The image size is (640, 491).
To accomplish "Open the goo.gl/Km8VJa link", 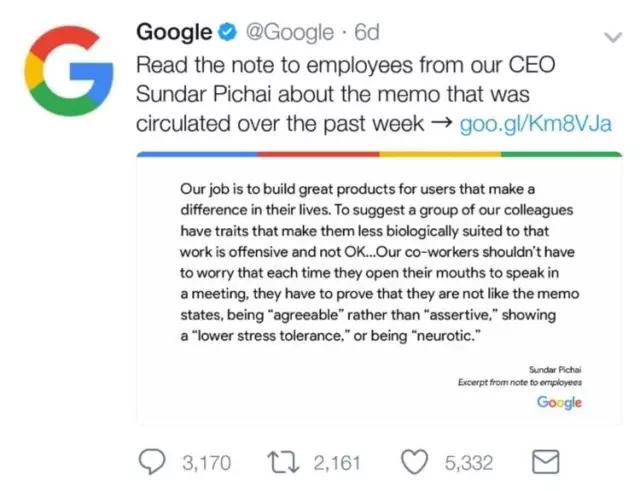I will tap(535, 125).
